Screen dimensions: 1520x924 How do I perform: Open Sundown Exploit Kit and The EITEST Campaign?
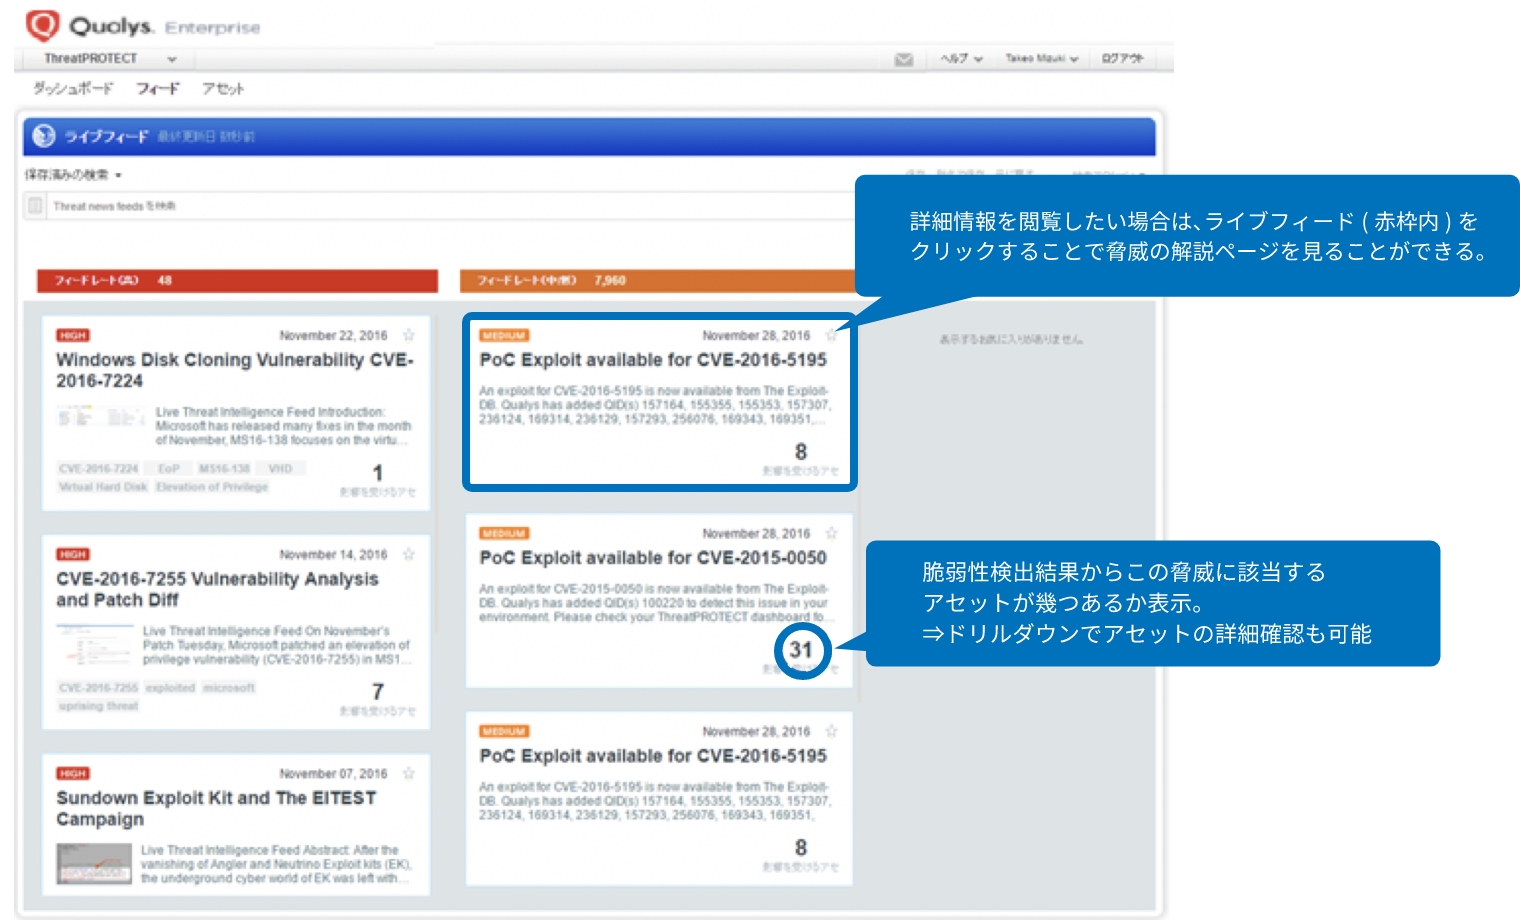pos(216,808)
